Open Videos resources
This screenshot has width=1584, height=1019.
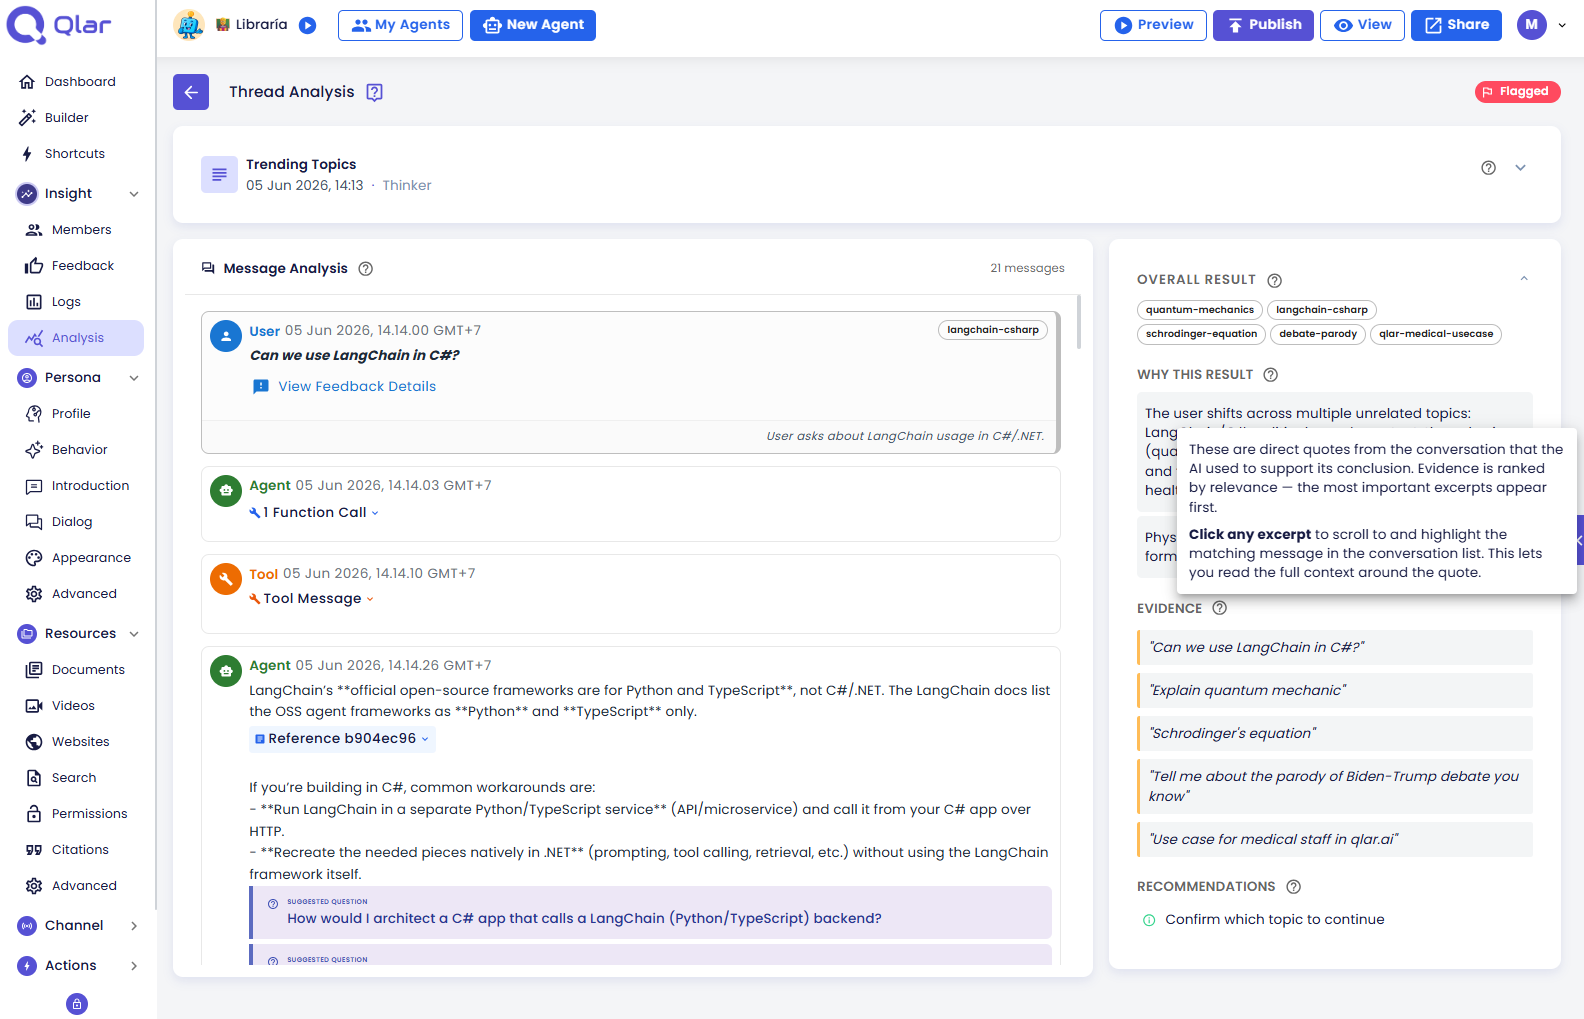[76, 706]
